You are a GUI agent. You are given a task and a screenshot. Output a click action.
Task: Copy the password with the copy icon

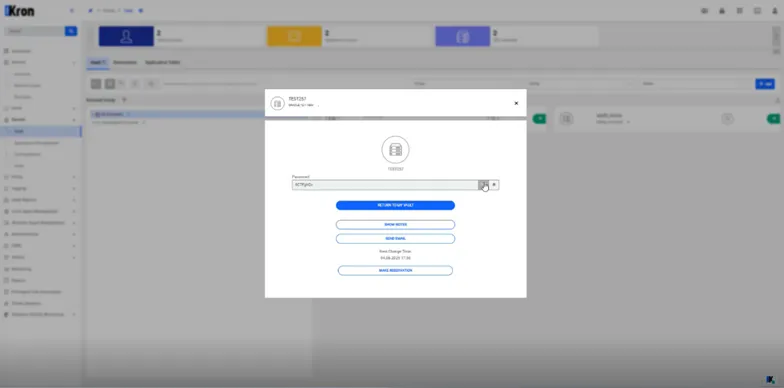[x=483, y=185]
